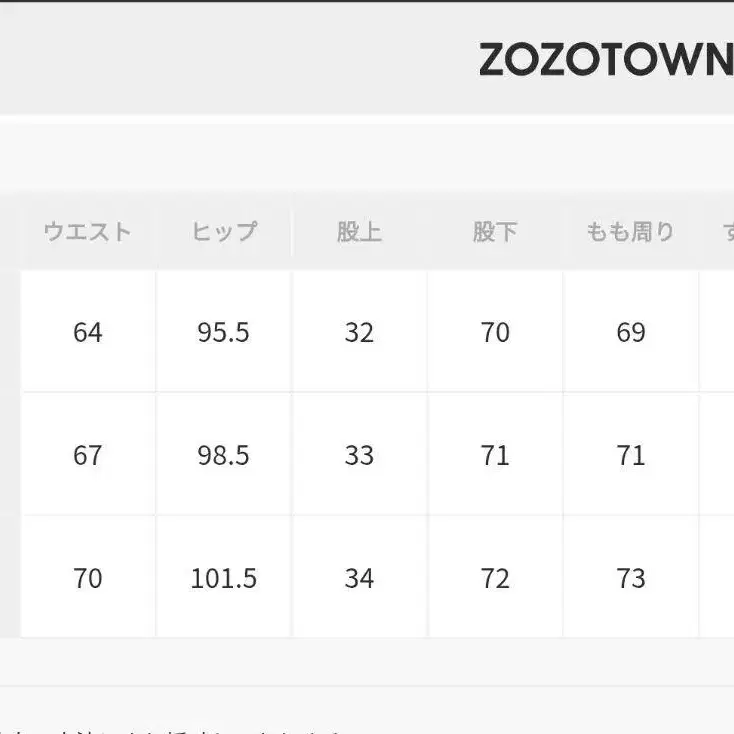Select the もも周り value 73 cell
Image resolution: width=734 pixels, height=734 pixels.
pyautogui.click(x=631, y=578)
